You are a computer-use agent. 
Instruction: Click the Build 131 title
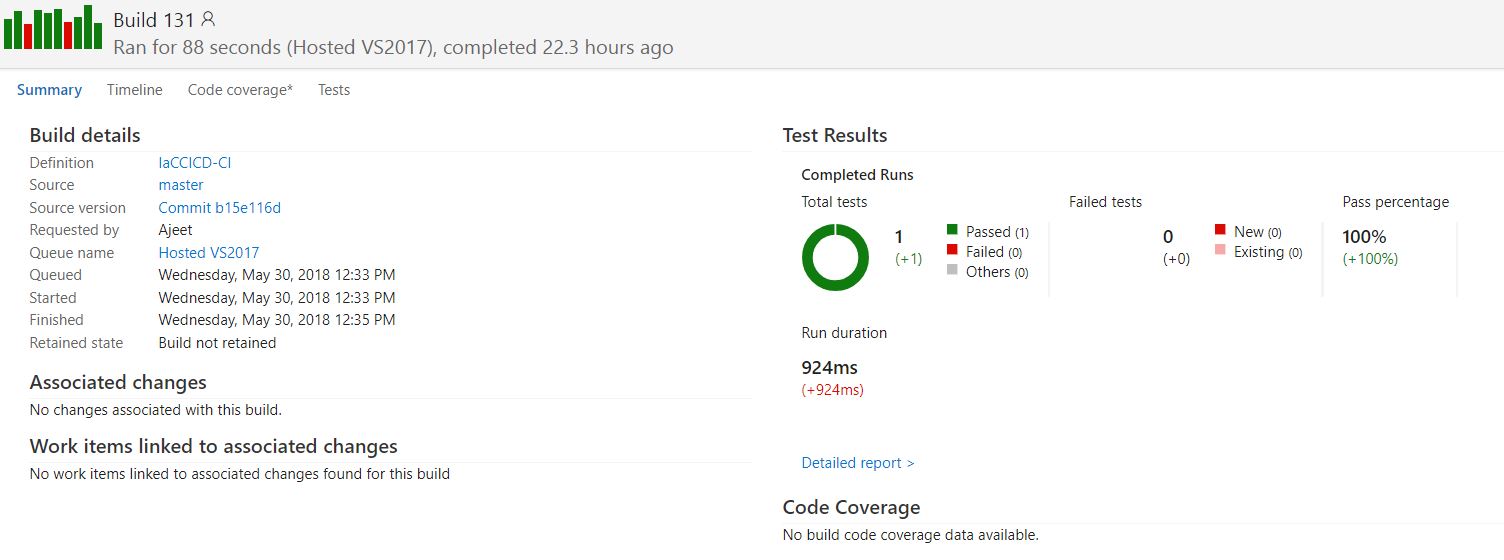click(154, 20)
